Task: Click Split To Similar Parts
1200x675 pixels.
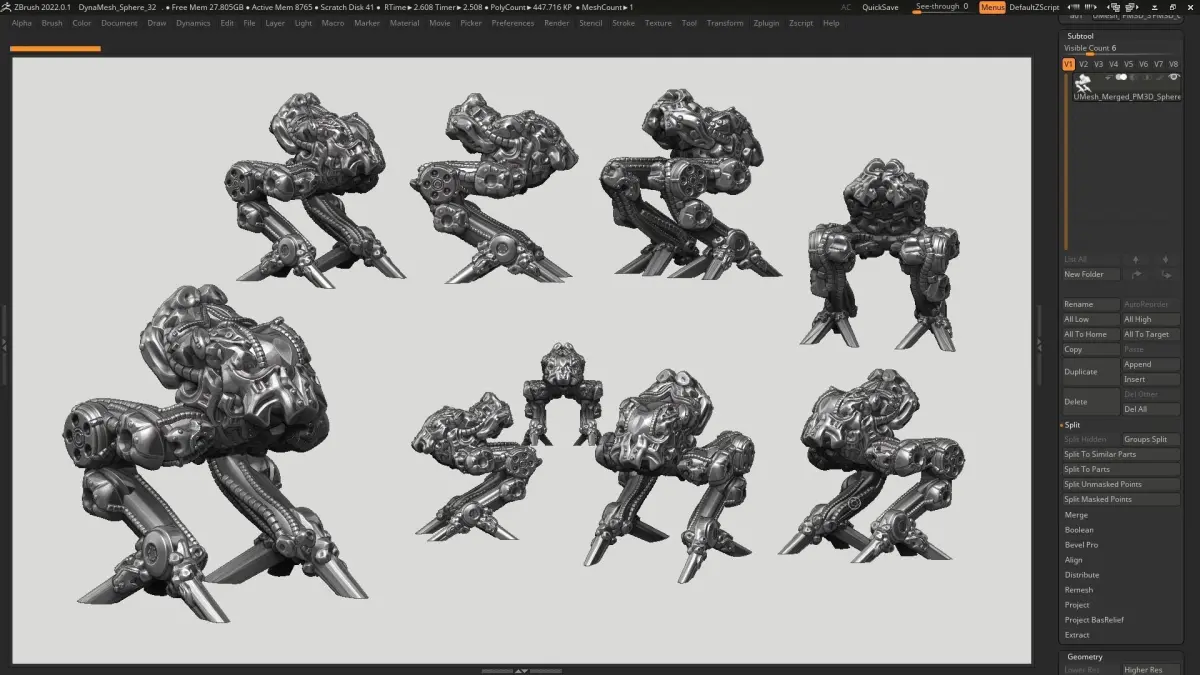Action: pyautogui.click(x=1121, y=454)
